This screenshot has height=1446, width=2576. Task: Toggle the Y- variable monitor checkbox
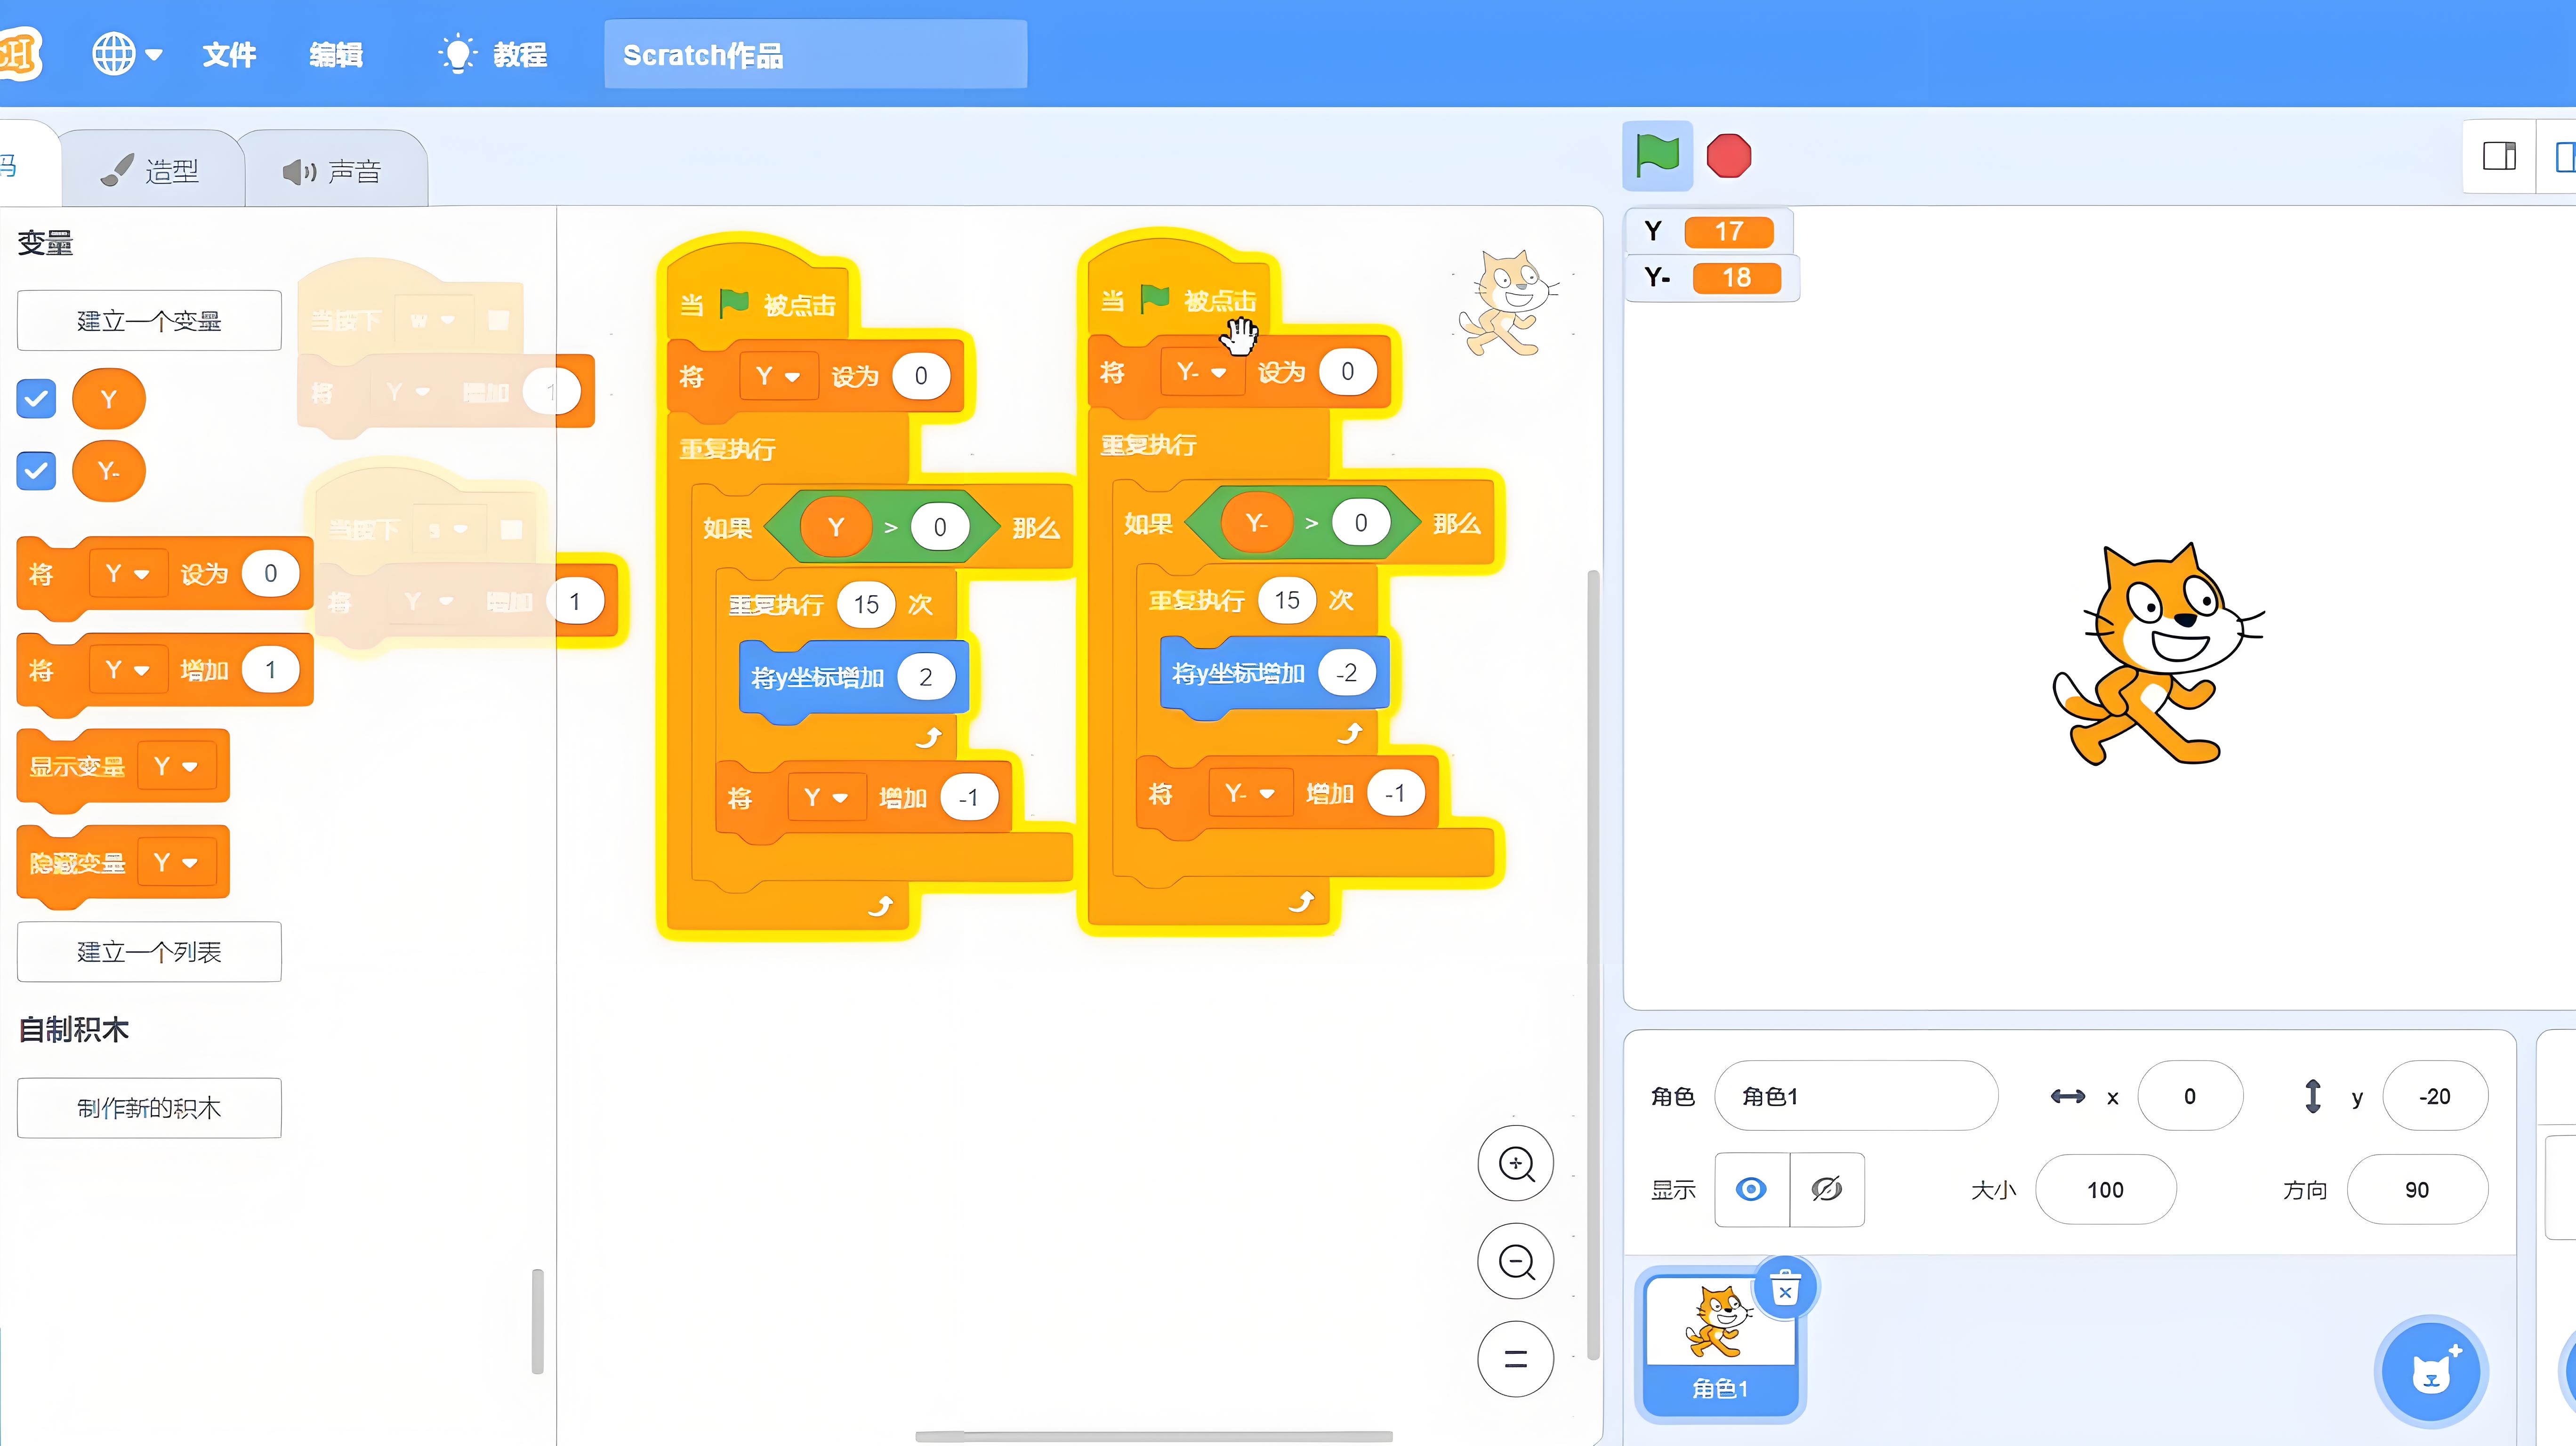36,471
